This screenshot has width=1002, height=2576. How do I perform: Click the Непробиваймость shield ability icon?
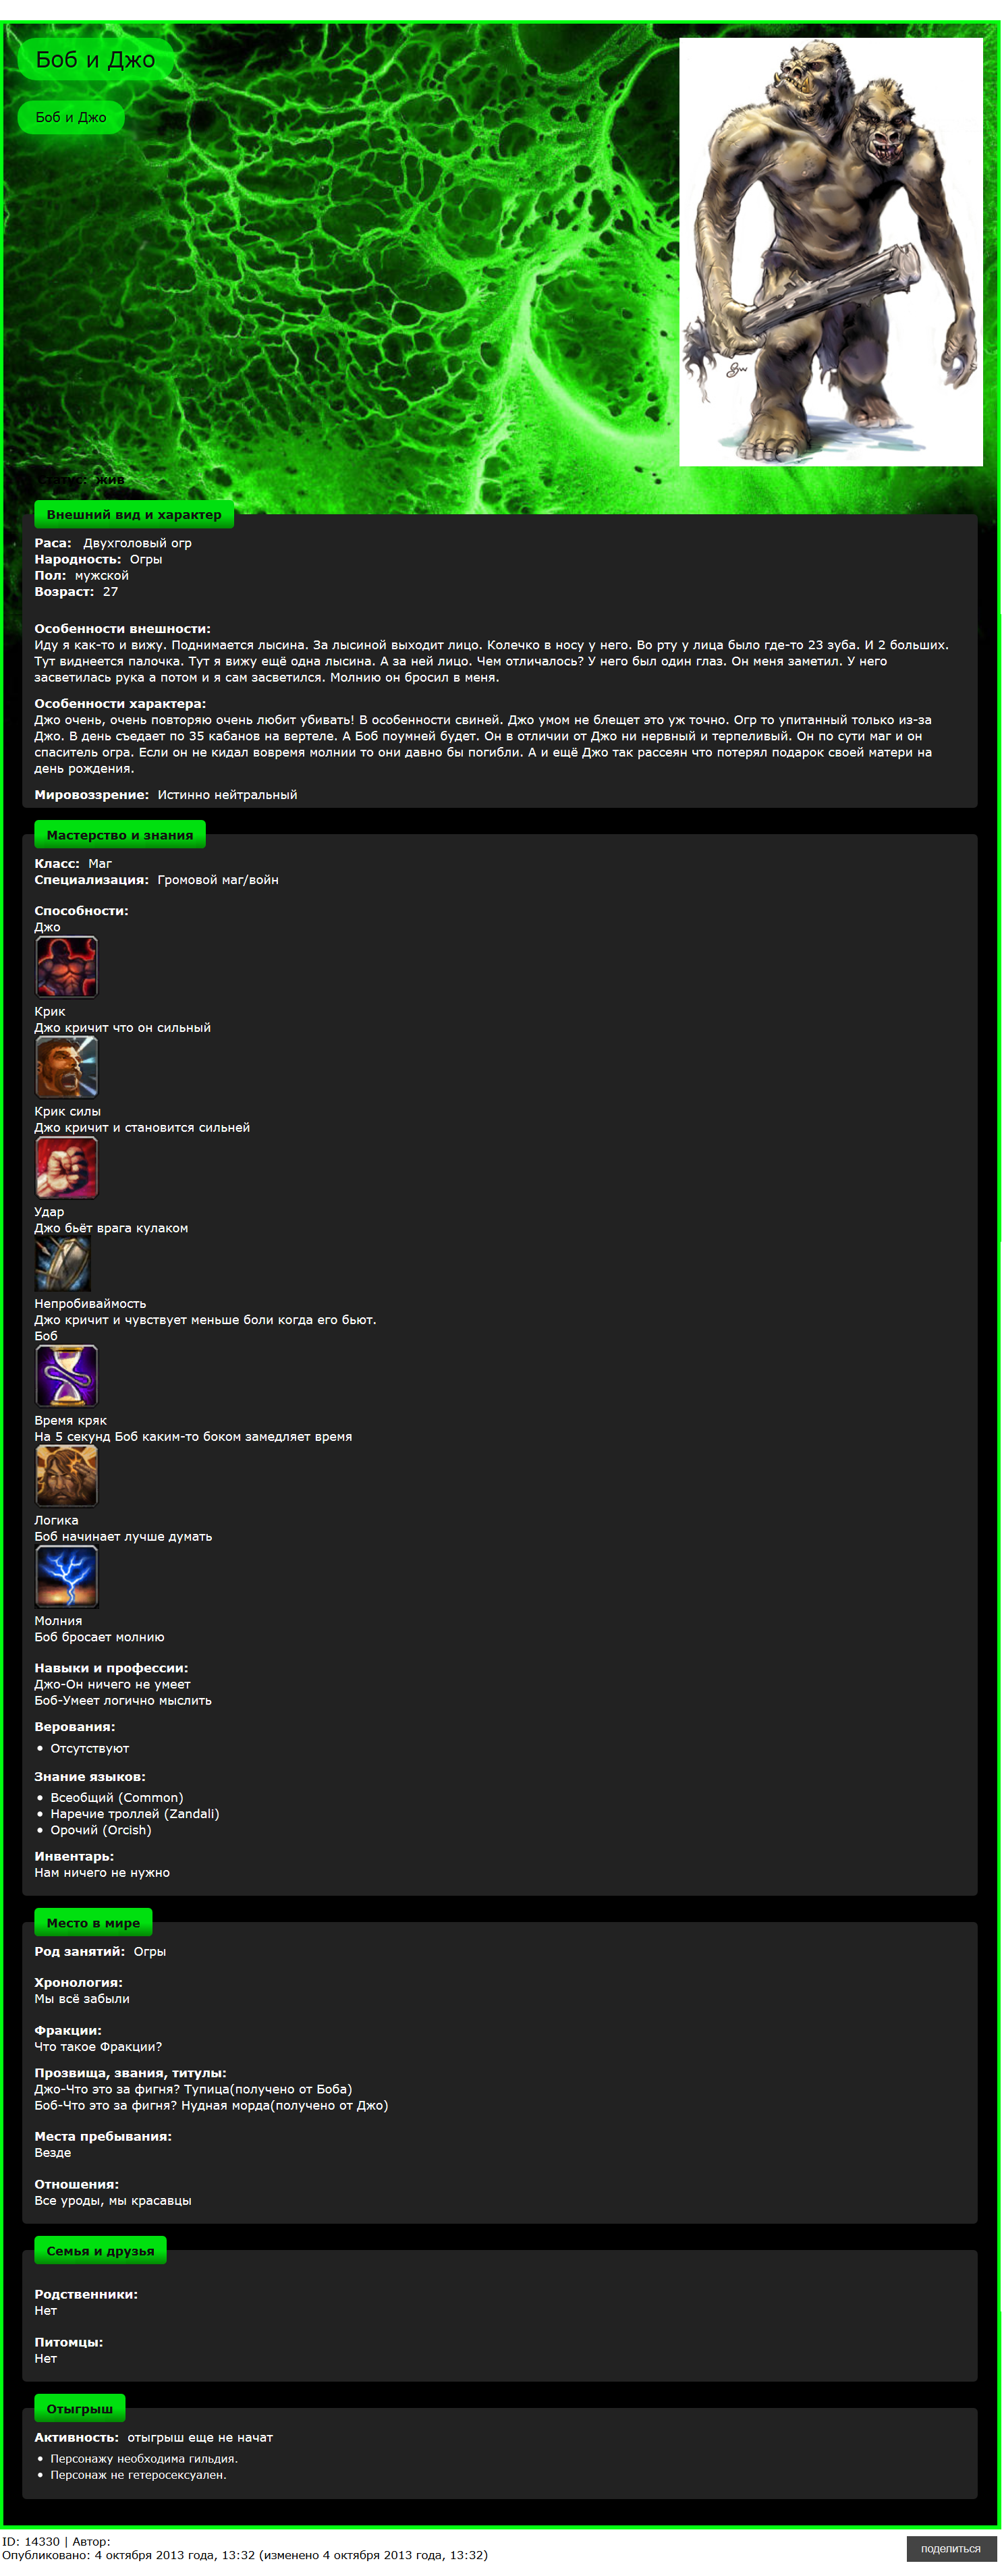63,1263
